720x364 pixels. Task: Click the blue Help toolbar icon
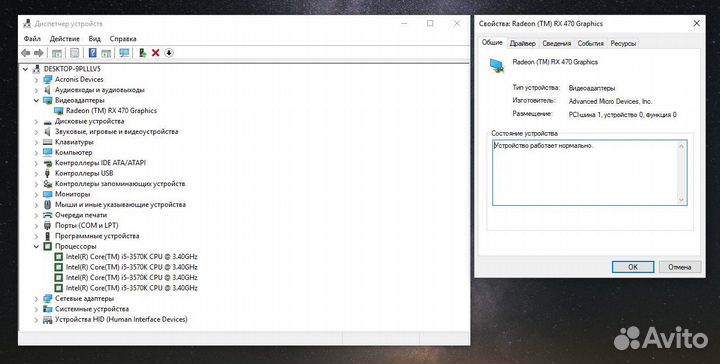92,53
